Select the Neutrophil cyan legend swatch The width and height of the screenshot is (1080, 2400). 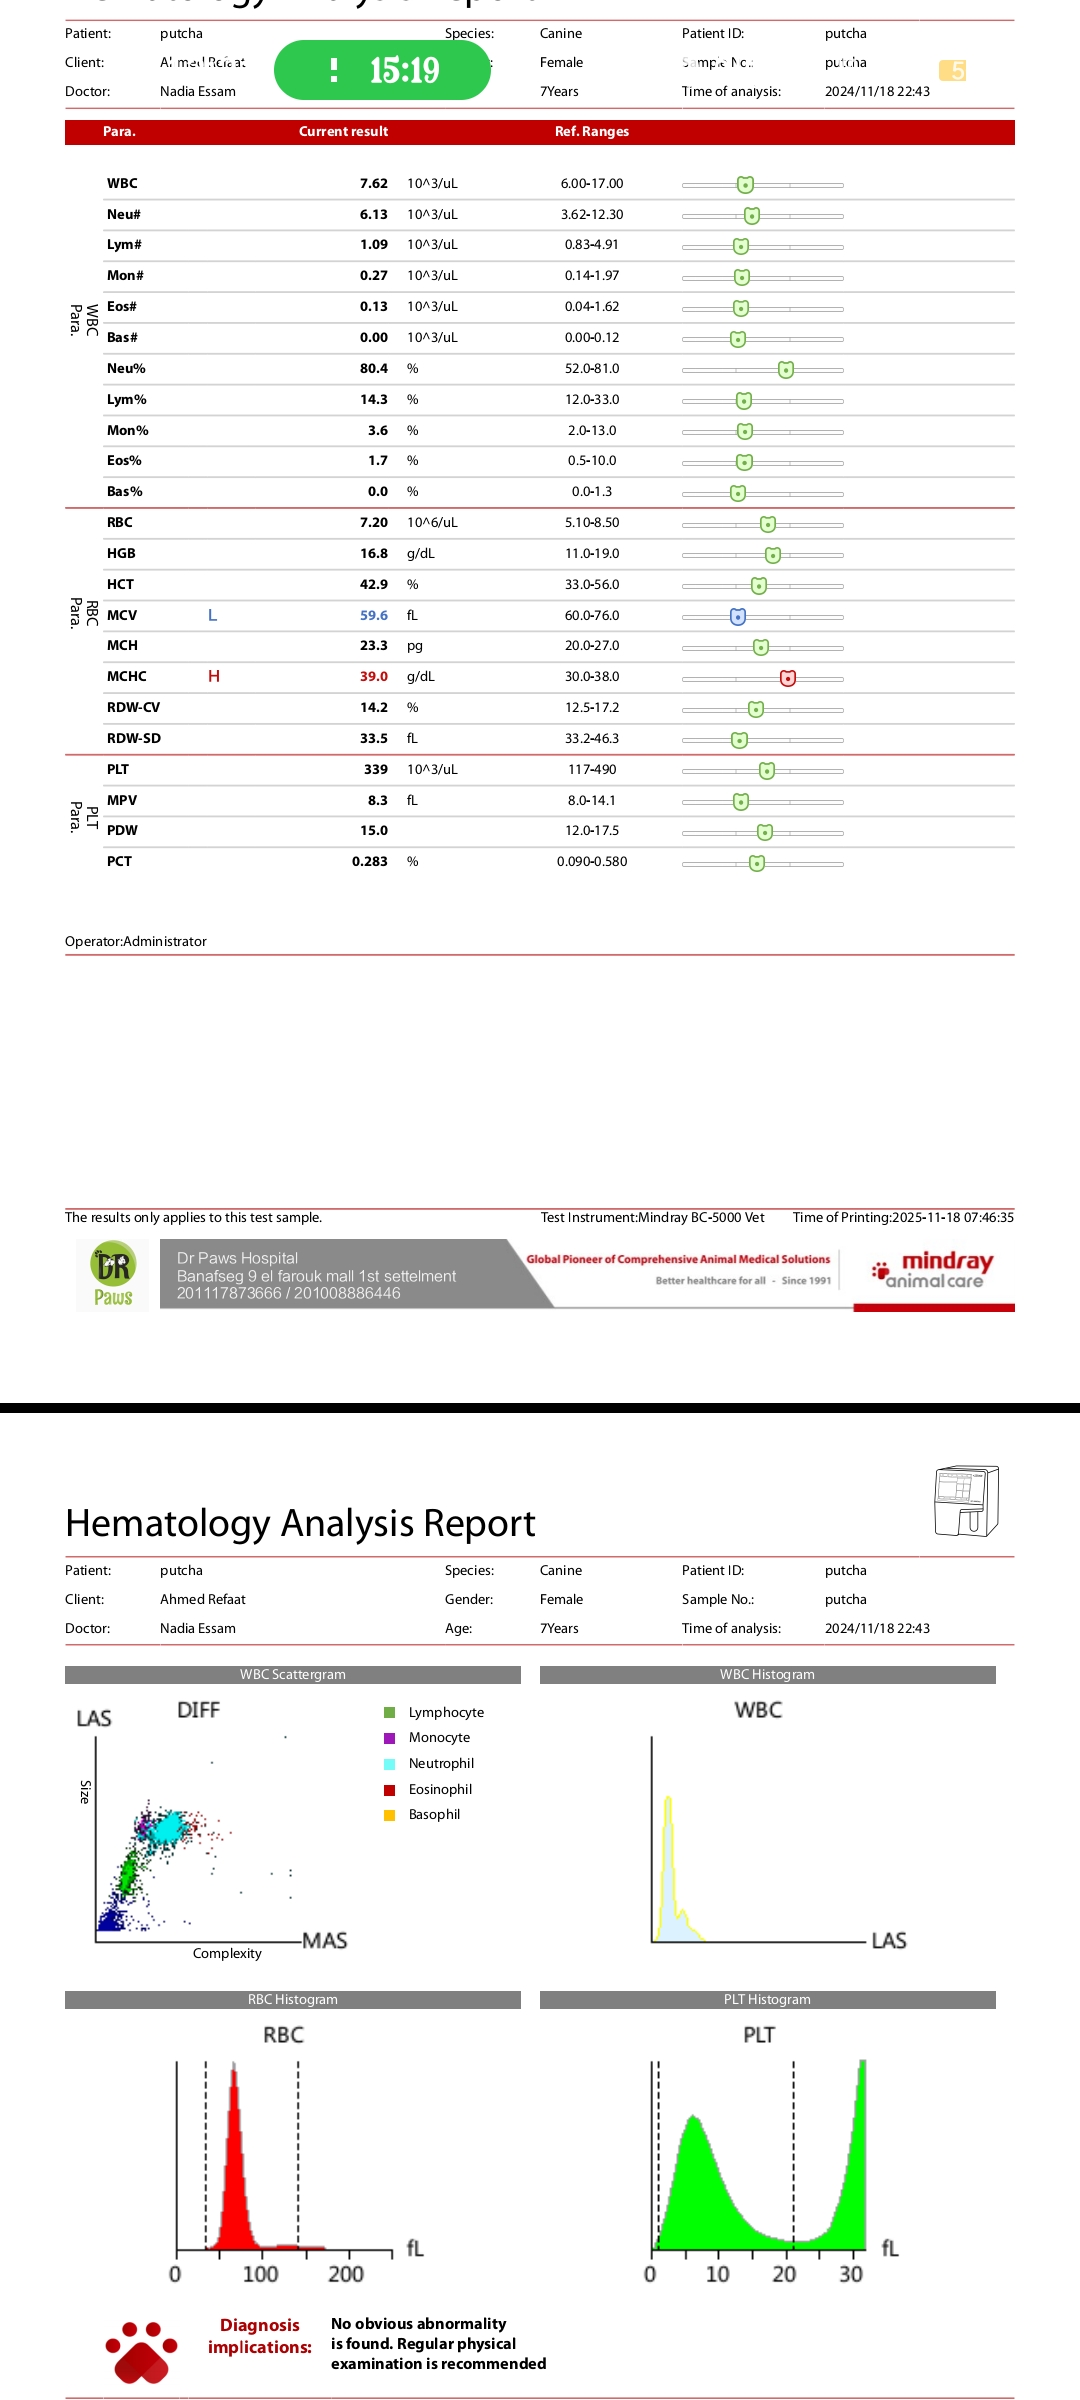(x=390, y=1764)
